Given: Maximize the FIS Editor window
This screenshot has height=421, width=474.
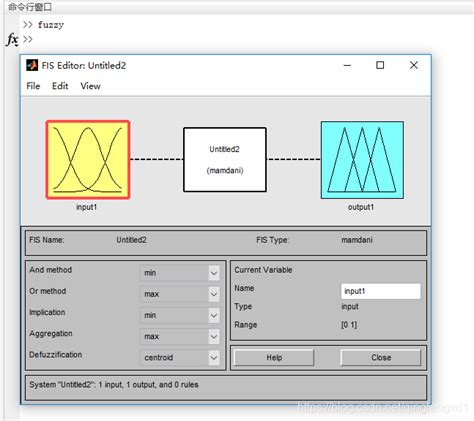Looking at the screenshot, I should (380, 65).
